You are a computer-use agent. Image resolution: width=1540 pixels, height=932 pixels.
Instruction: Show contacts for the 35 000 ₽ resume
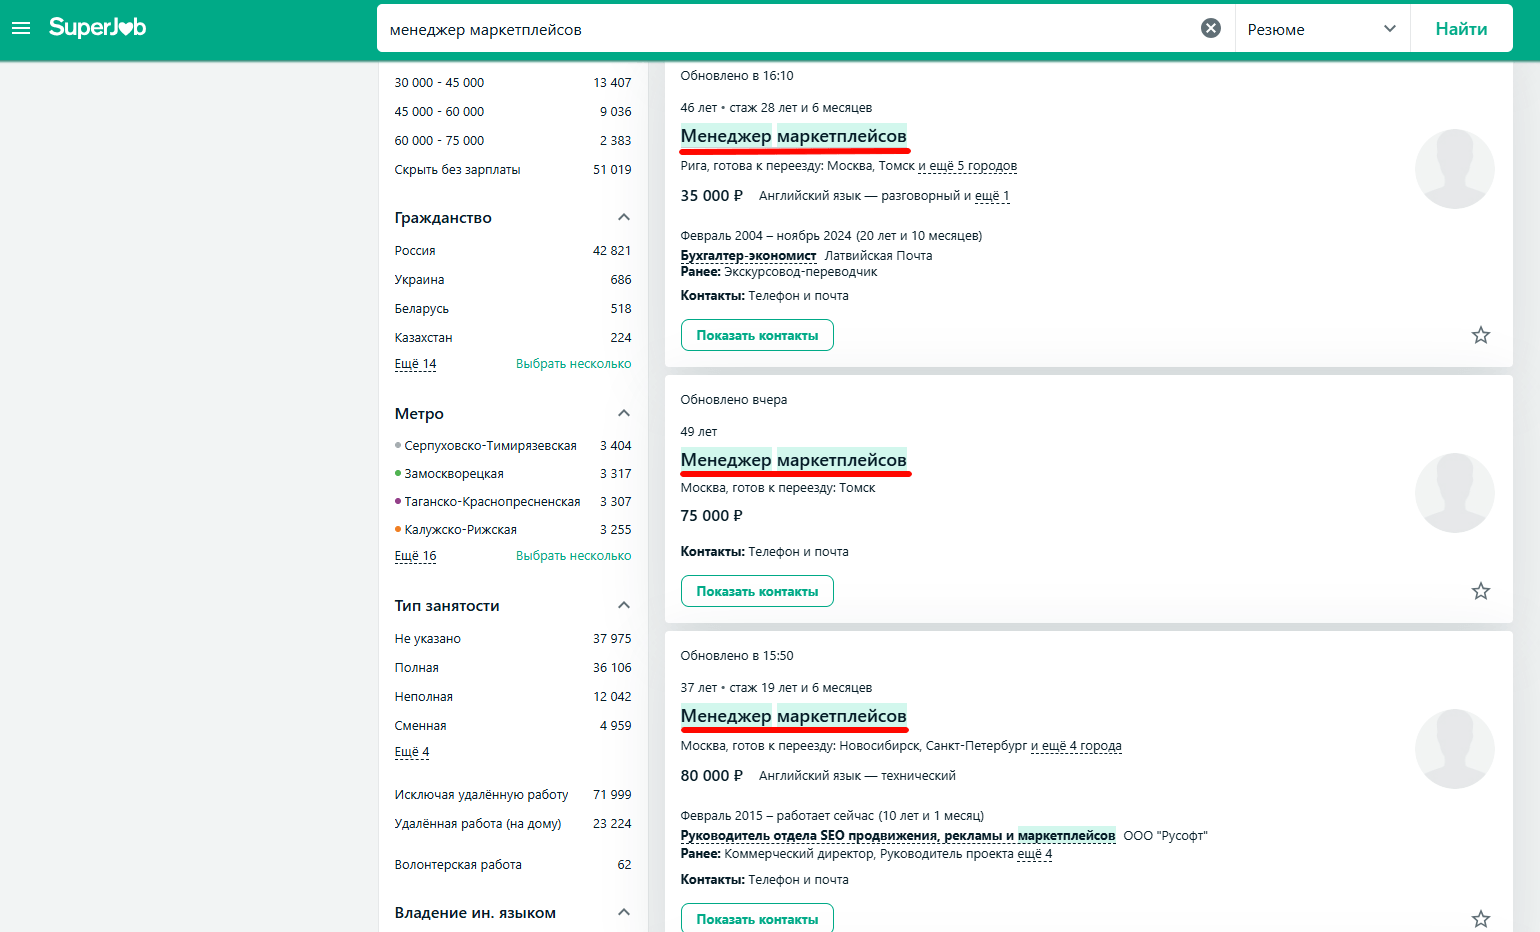pyautogui.click(x=757, y=335)
